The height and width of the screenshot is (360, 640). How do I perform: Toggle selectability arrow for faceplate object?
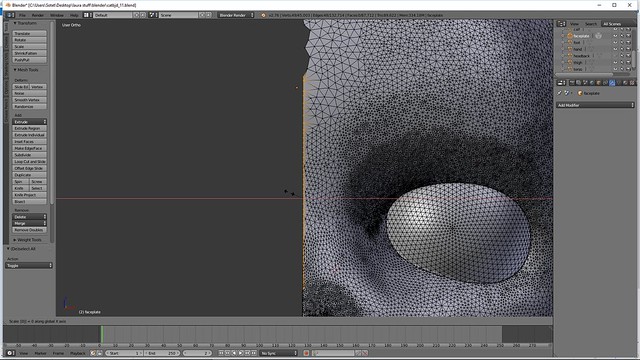pos(622,36)
